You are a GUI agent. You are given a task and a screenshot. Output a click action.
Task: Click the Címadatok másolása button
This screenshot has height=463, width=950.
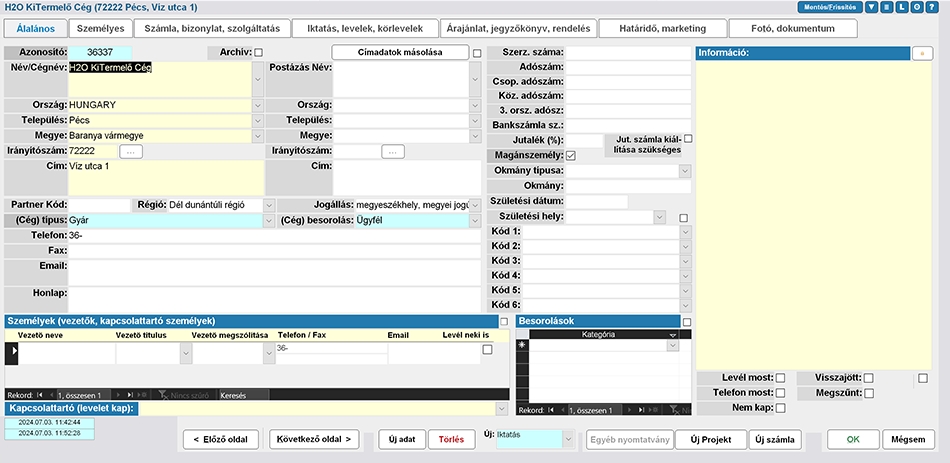(400, 52)
